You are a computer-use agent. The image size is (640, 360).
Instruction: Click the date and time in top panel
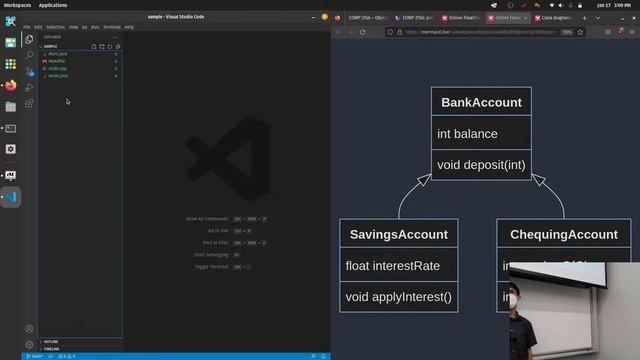[x=613, y=5]
